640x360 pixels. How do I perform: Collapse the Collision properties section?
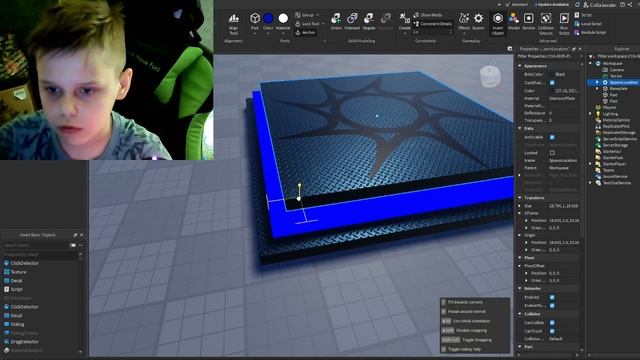click(x=520, y=314)
